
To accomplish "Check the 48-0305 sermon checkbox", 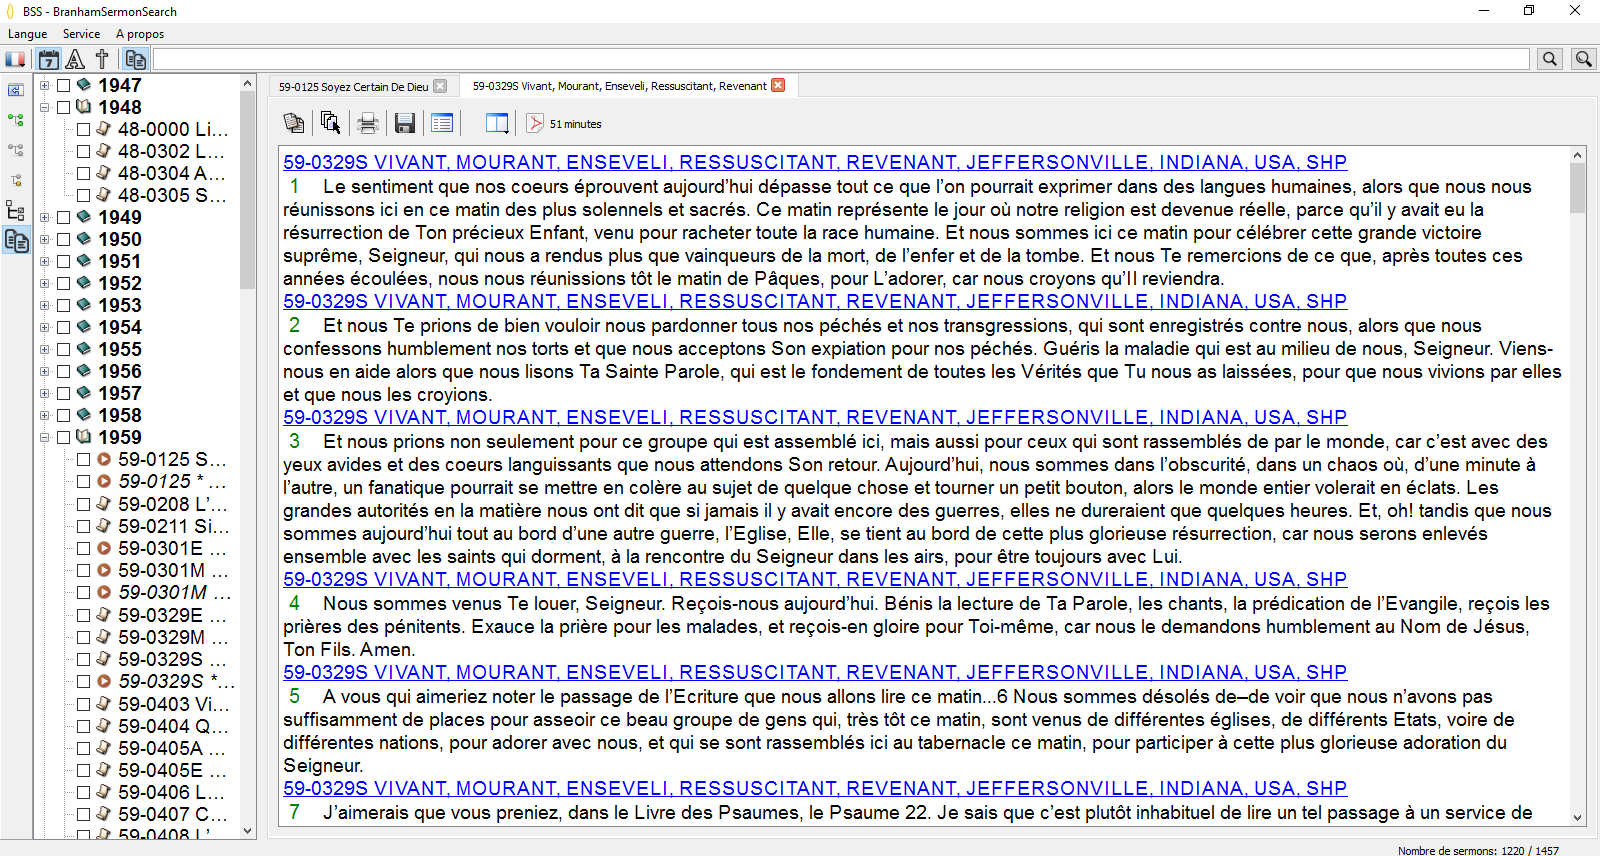I will click(x=84, y=195).
